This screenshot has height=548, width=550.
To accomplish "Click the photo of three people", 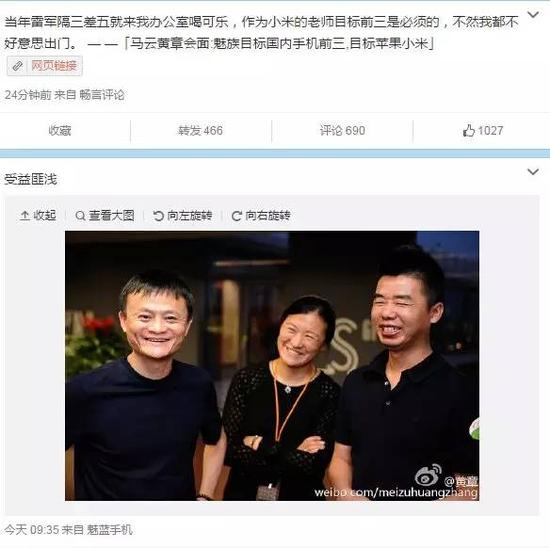I will point(272,366).
